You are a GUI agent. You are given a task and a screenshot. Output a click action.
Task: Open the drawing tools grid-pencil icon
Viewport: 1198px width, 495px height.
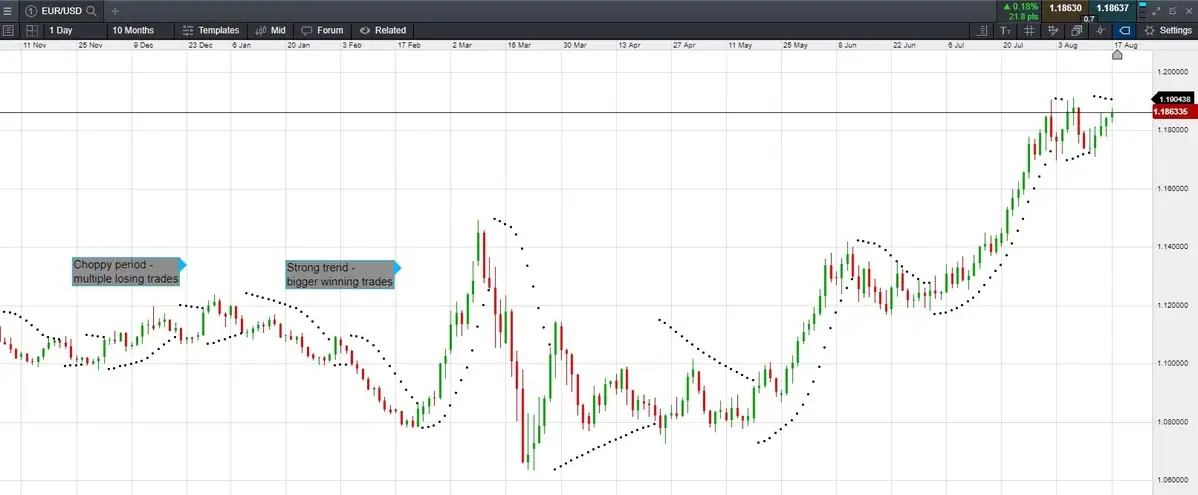point(1053,30)
